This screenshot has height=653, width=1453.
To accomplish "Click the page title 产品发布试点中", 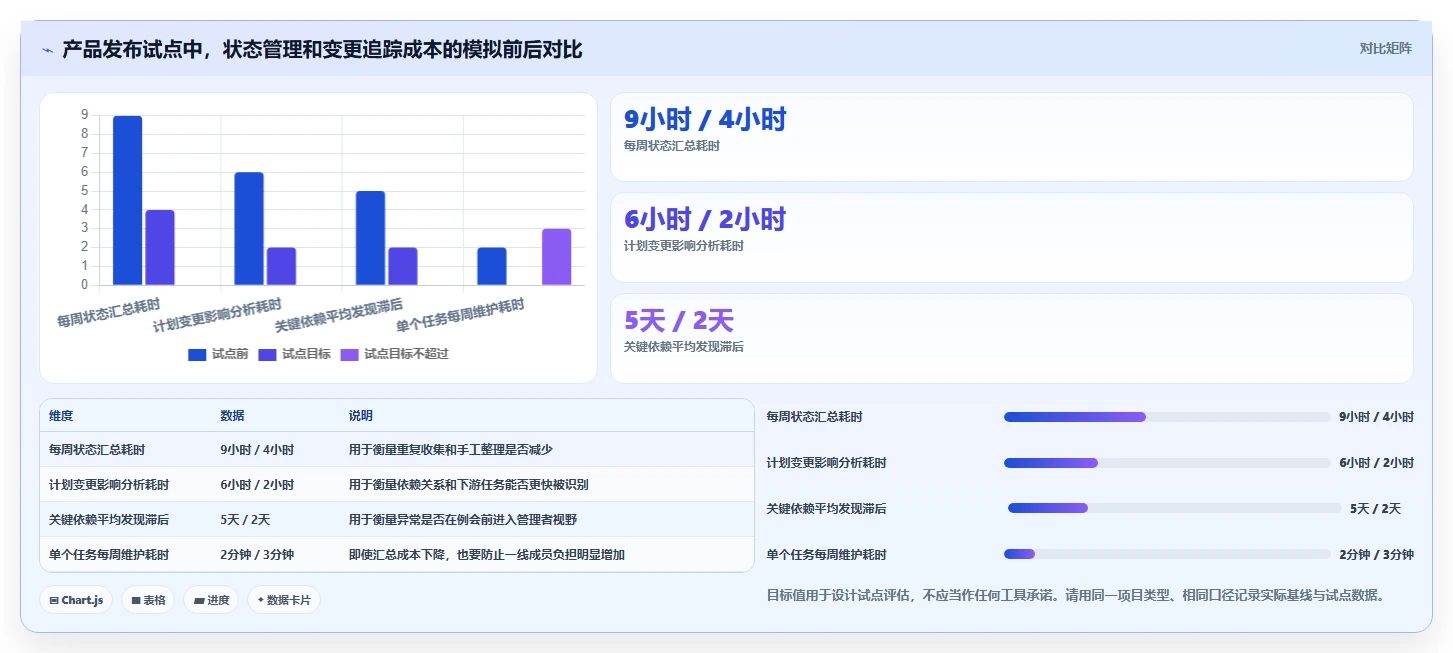I will tap(322, 49).
